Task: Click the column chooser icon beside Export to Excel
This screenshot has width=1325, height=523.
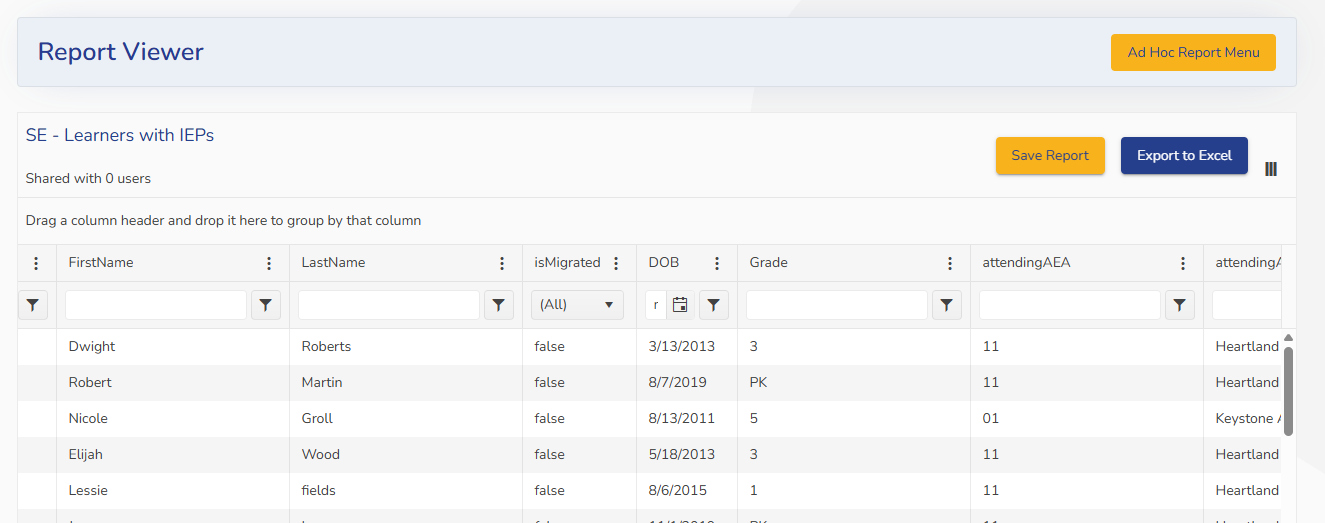Action: pos(1271,169)
